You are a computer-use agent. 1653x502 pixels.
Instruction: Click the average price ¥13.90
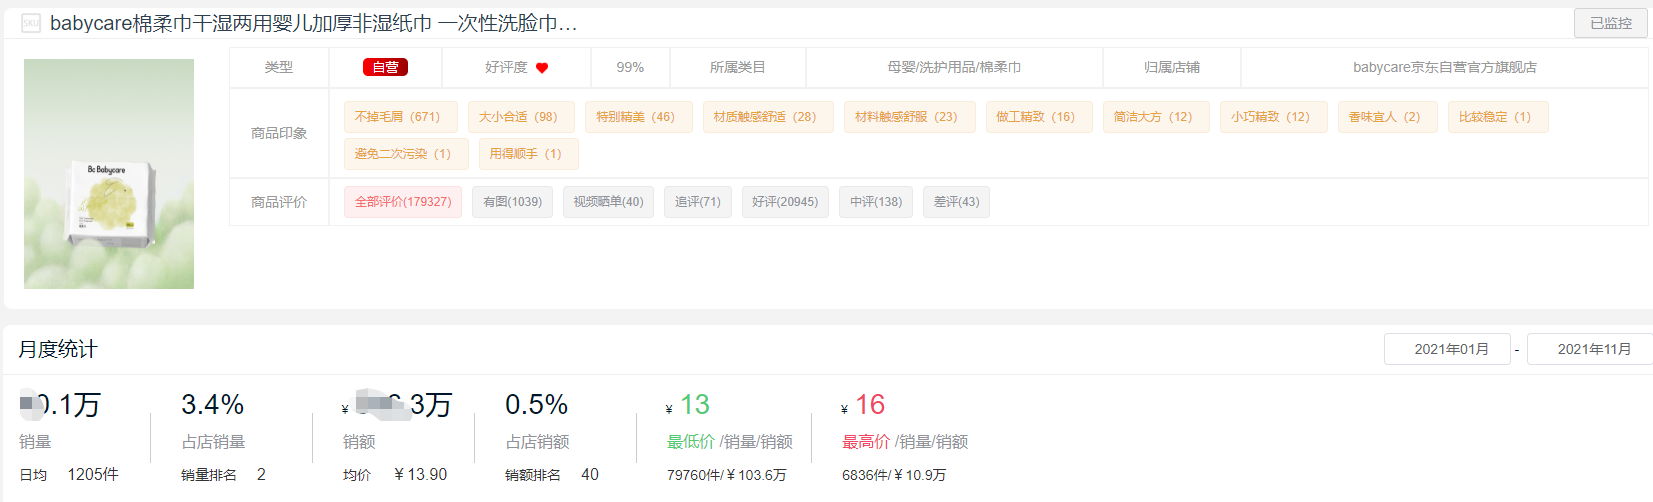click(420, 475)
